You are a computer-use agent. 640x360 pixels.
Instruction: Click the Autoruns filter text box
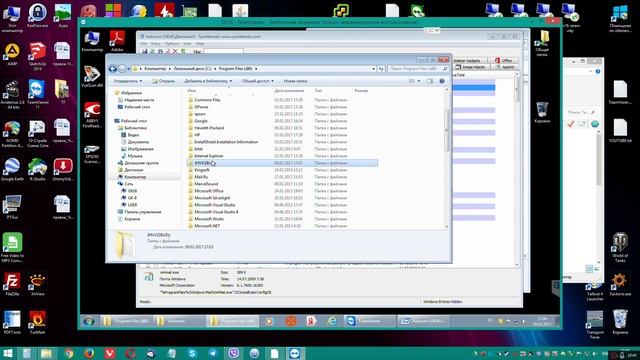(x=223, y=51)
